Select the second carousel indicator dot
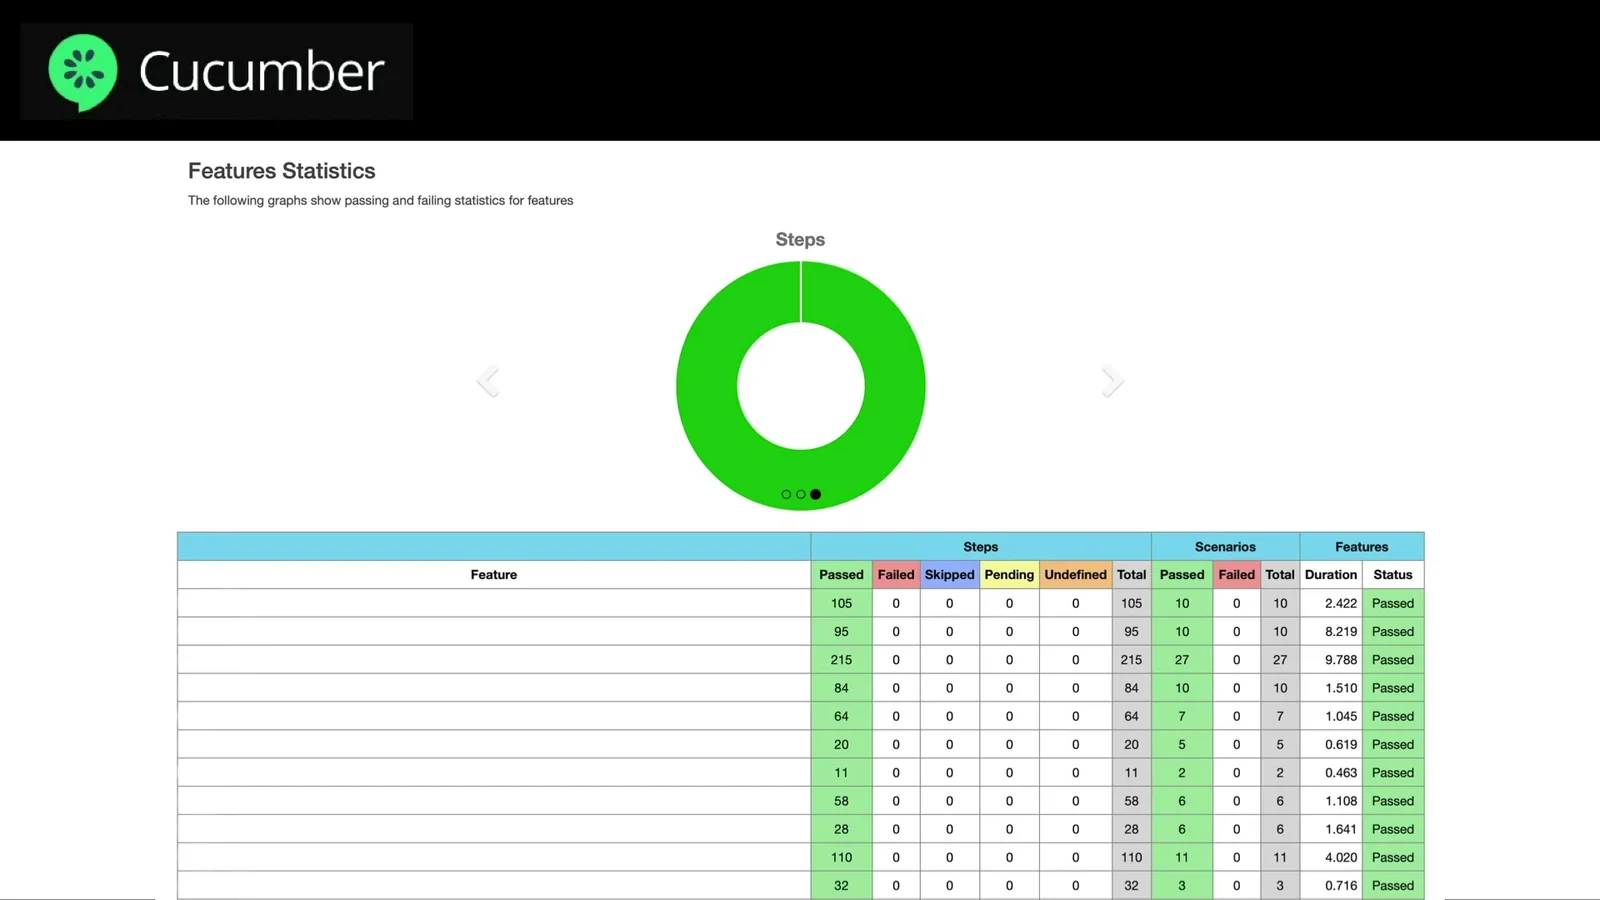This screenshot has height=900, width=1600. click(x=801, y=494)
